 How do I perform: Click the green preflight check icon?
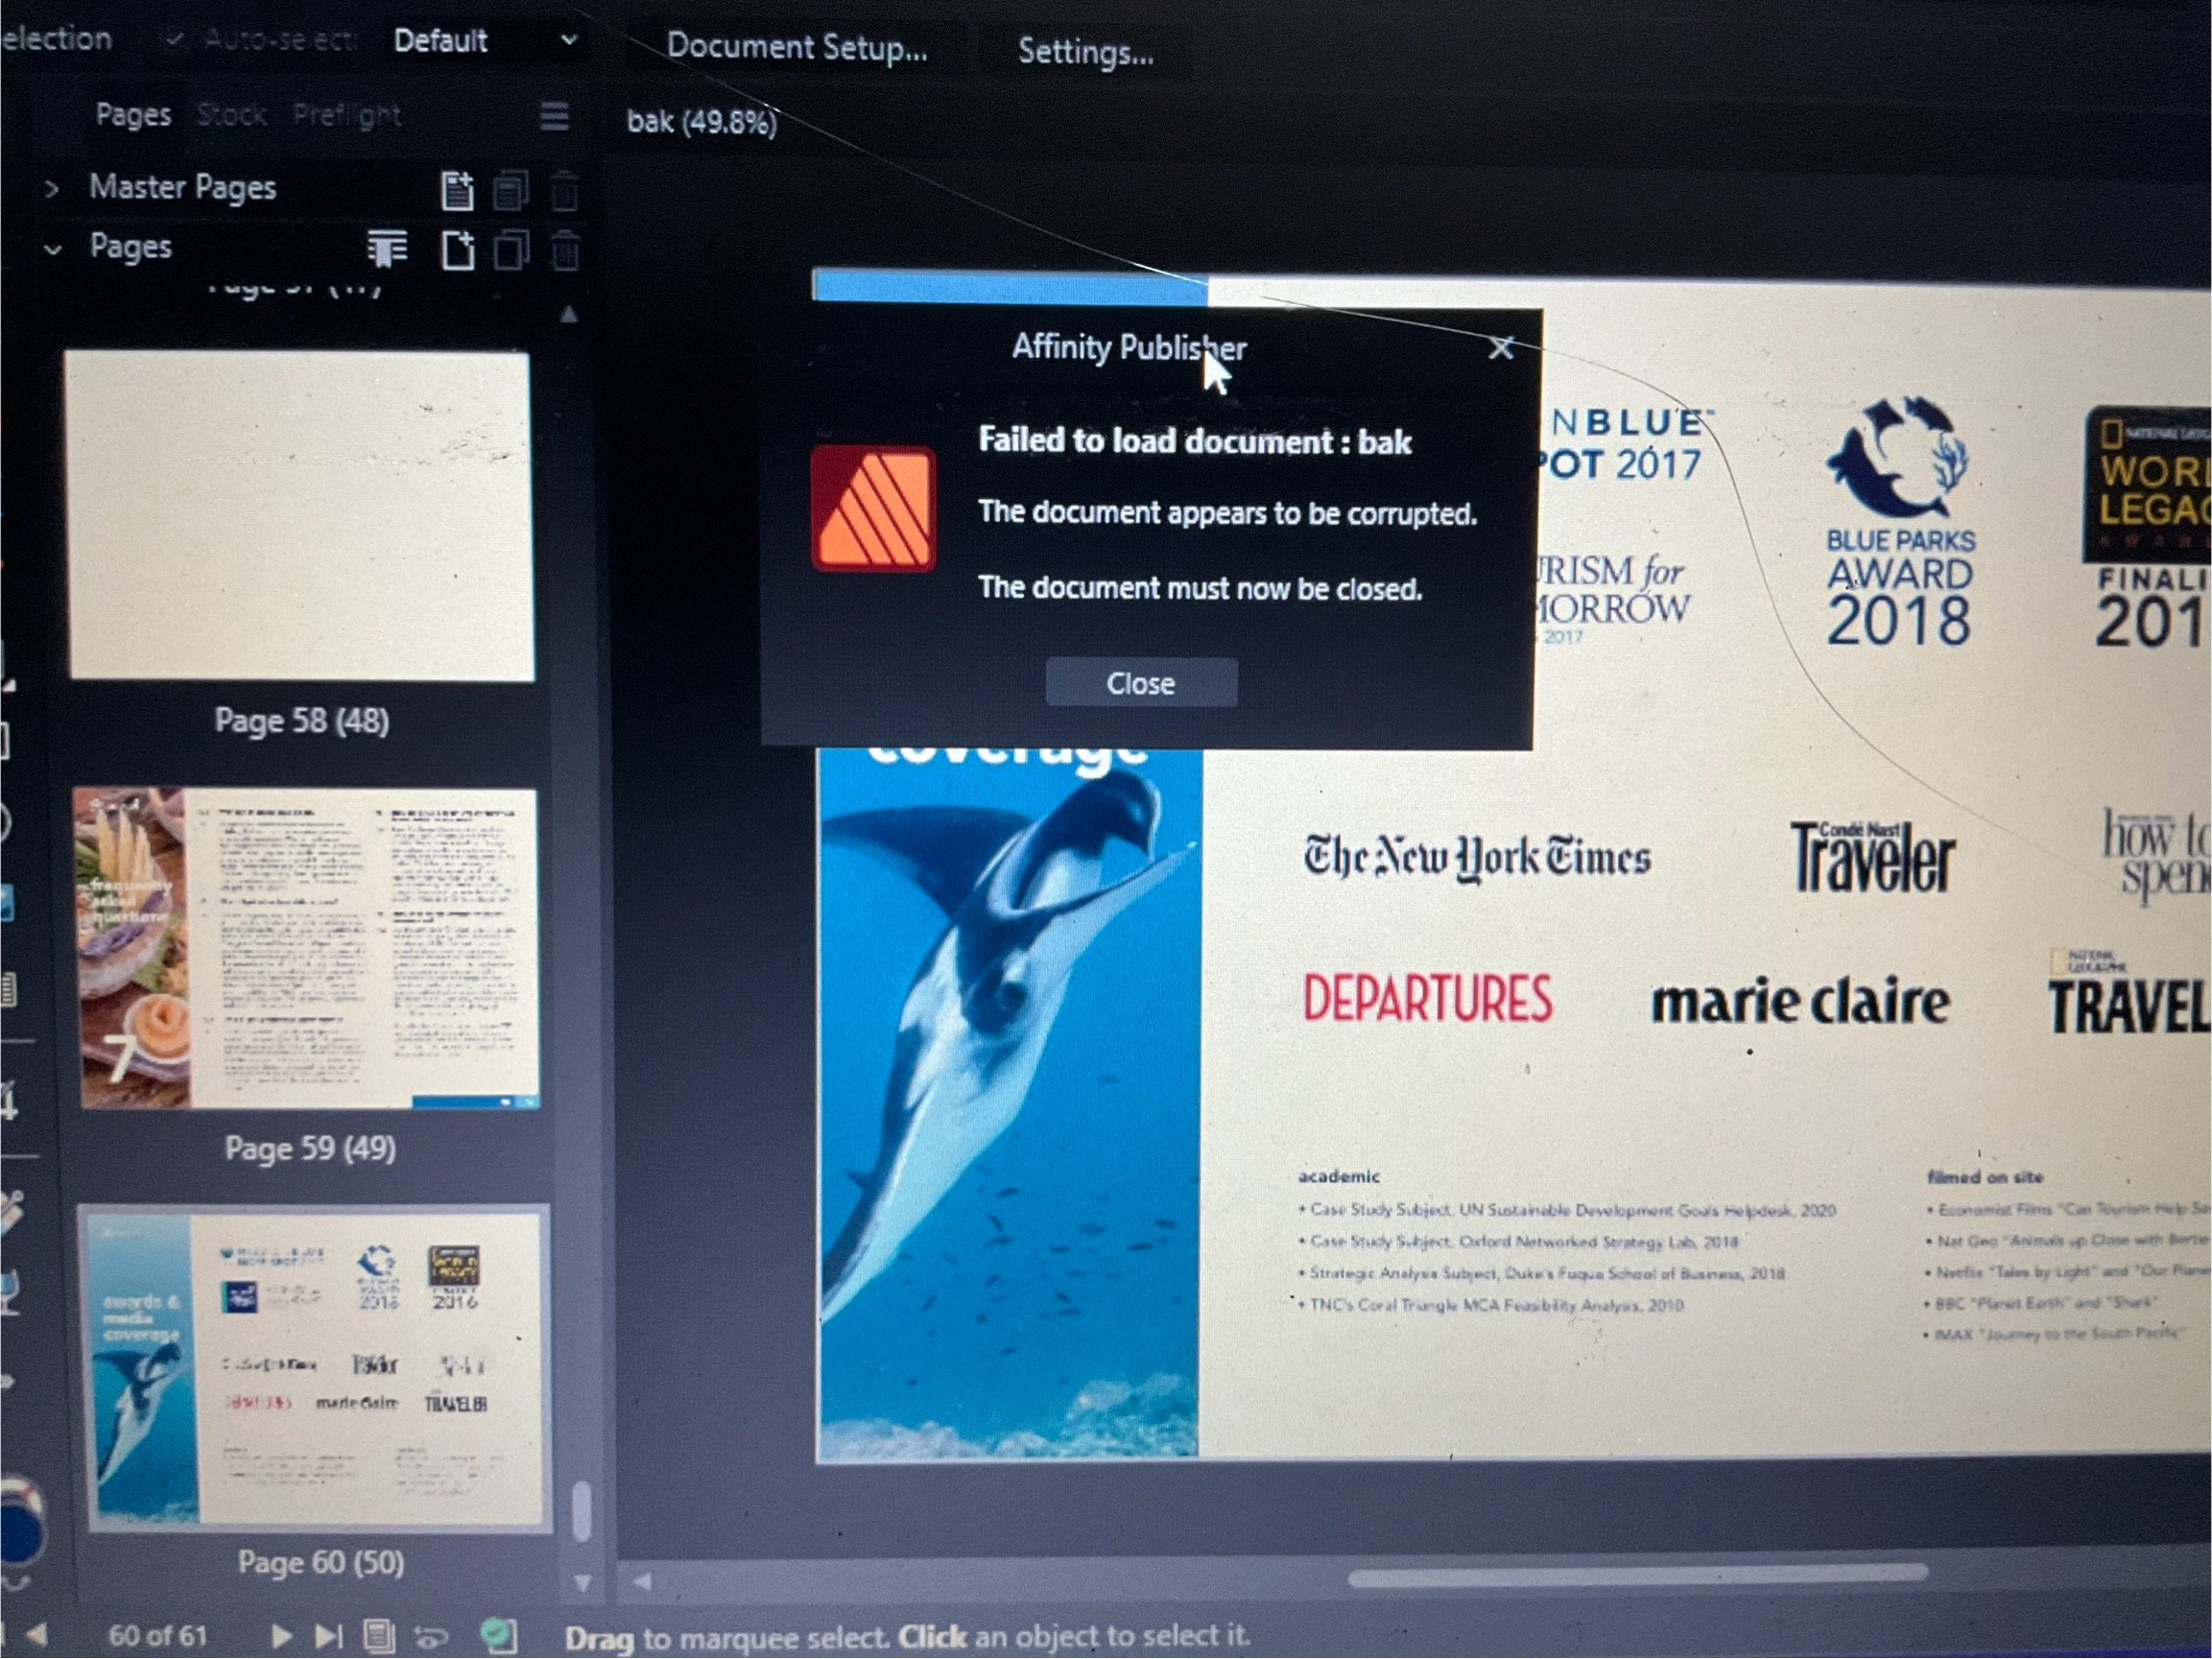(x=498, y=1637)
